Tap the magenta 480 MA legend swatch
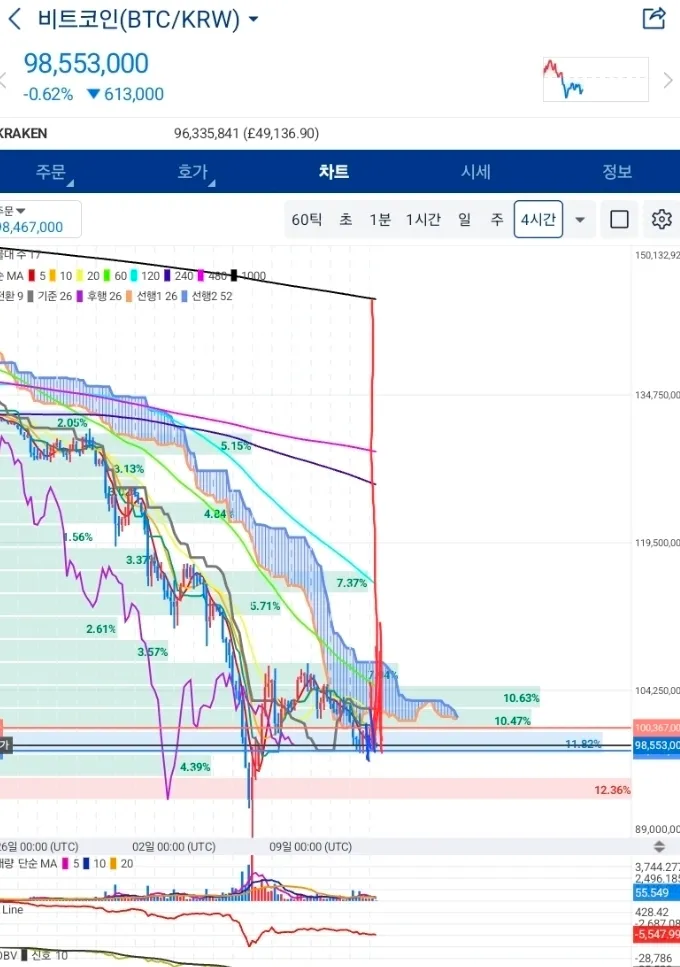 [x=201, y=275]
